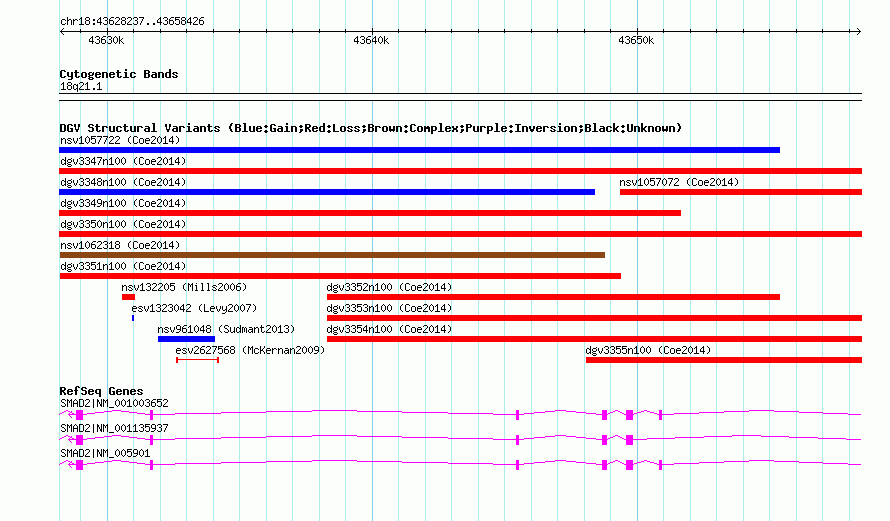This screenshot has width=890, height=521.
Task: Open the dgv3350n100 (Coe2014) label
Action: 123,224
